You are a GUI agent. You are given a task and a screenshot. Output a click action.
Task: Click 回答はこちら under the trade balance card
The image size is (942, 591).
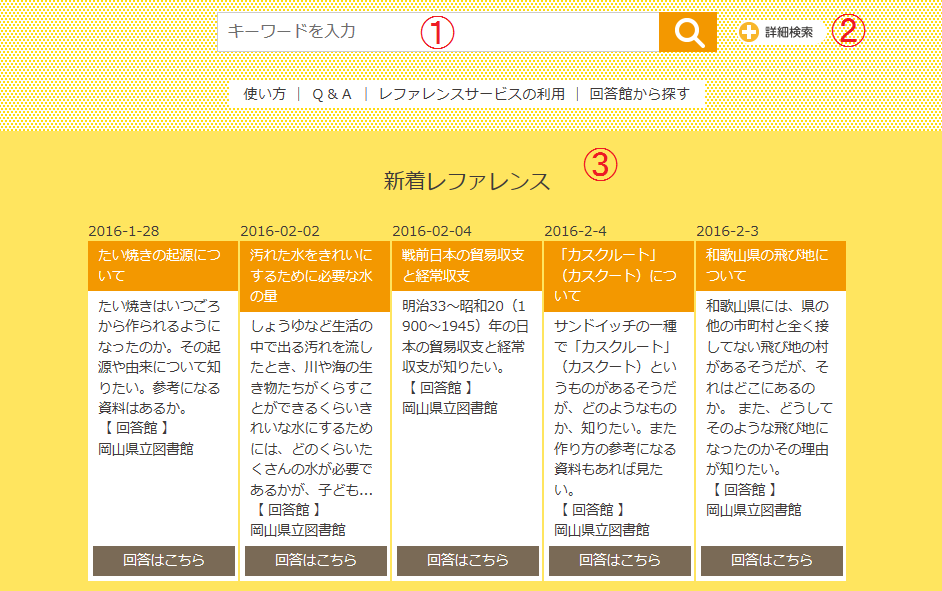(x=468, y=560)
